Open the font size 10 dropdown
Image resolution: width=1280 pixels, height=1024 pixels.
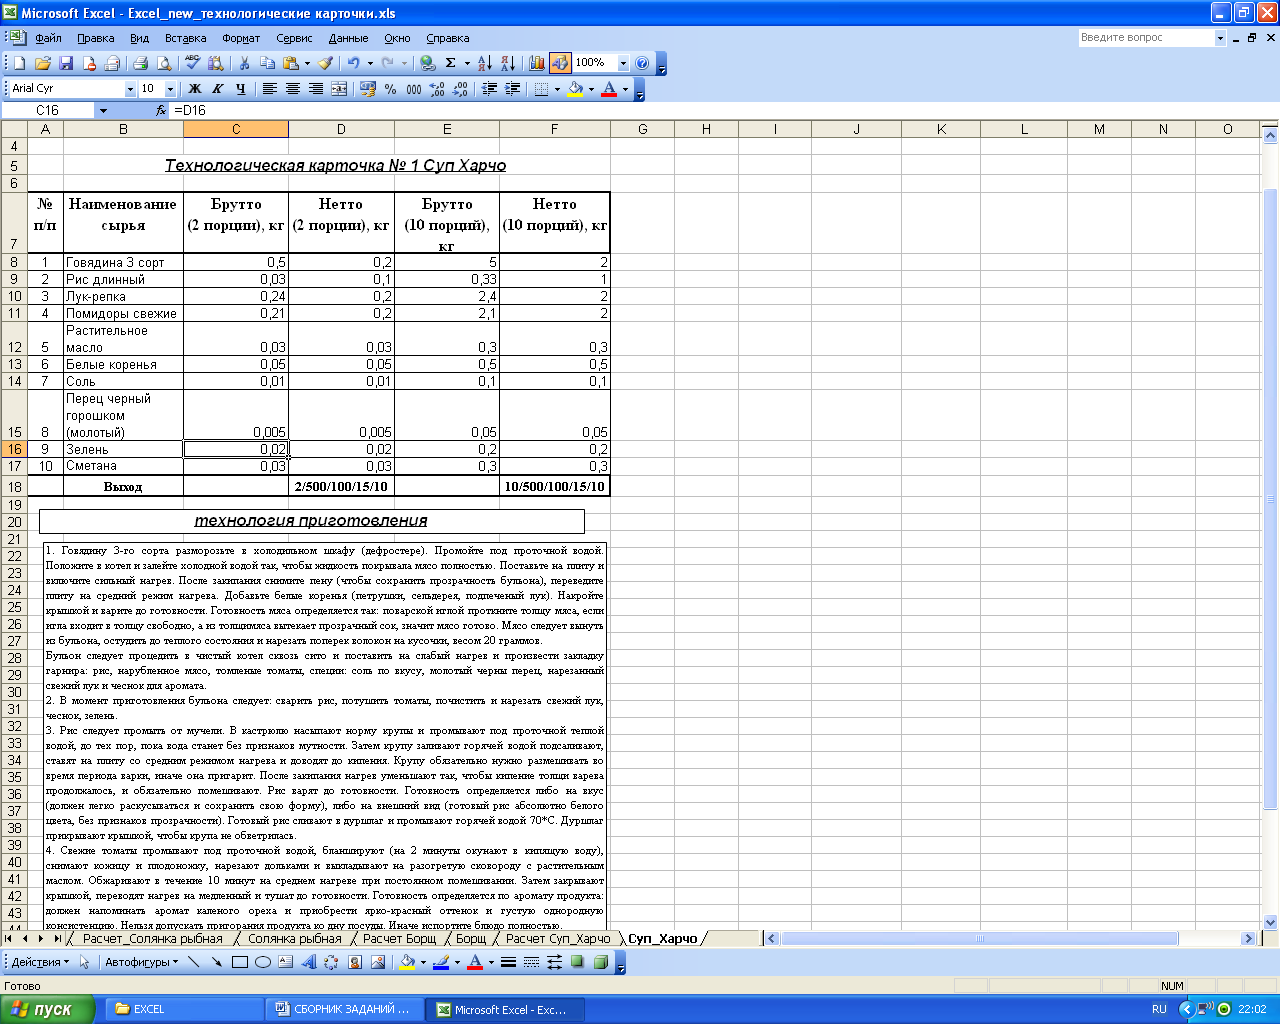tap(170, 89)
